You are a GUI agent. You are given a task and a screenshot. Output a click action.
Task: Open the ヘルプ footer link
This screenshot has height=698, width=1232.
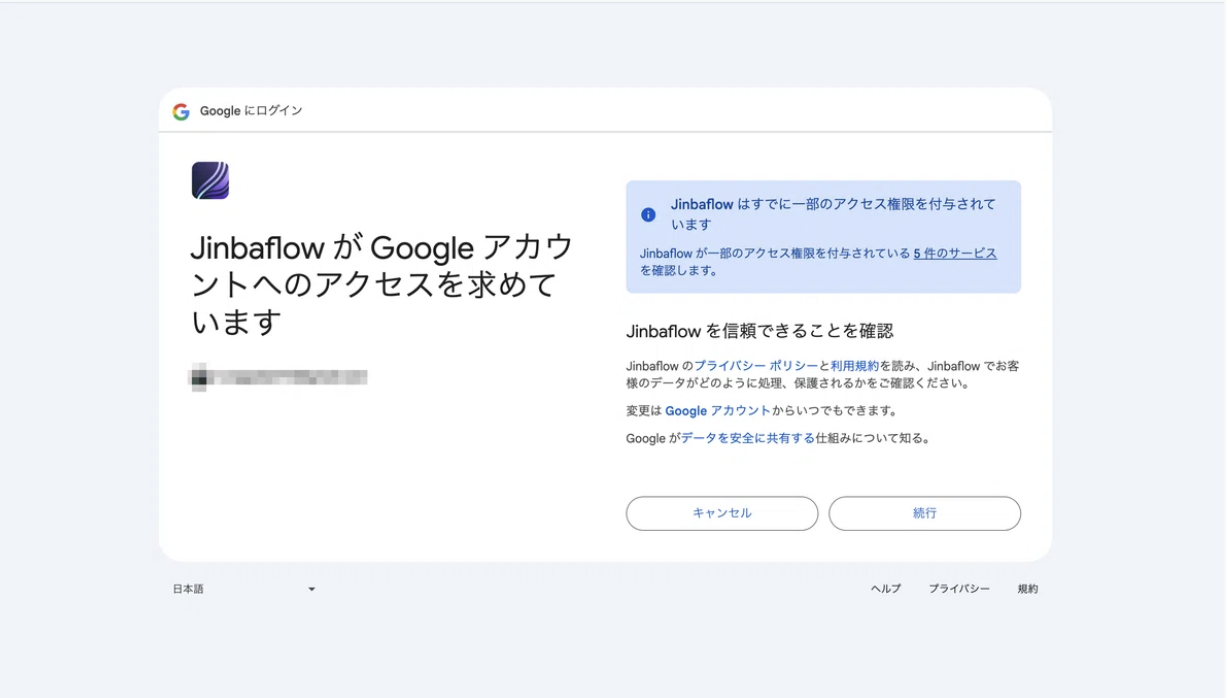[x=886, y=589]
